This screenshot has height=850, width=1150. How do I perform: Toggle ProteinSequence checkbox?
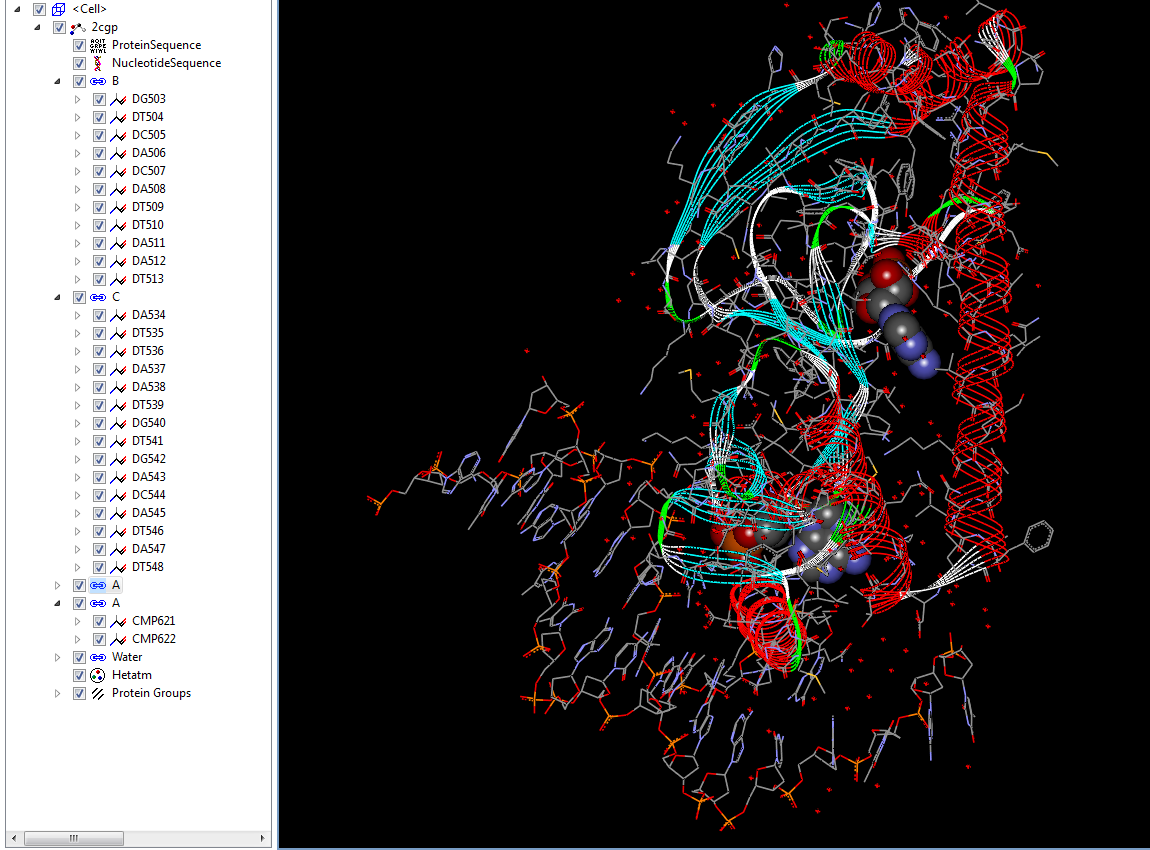point(79,45)
